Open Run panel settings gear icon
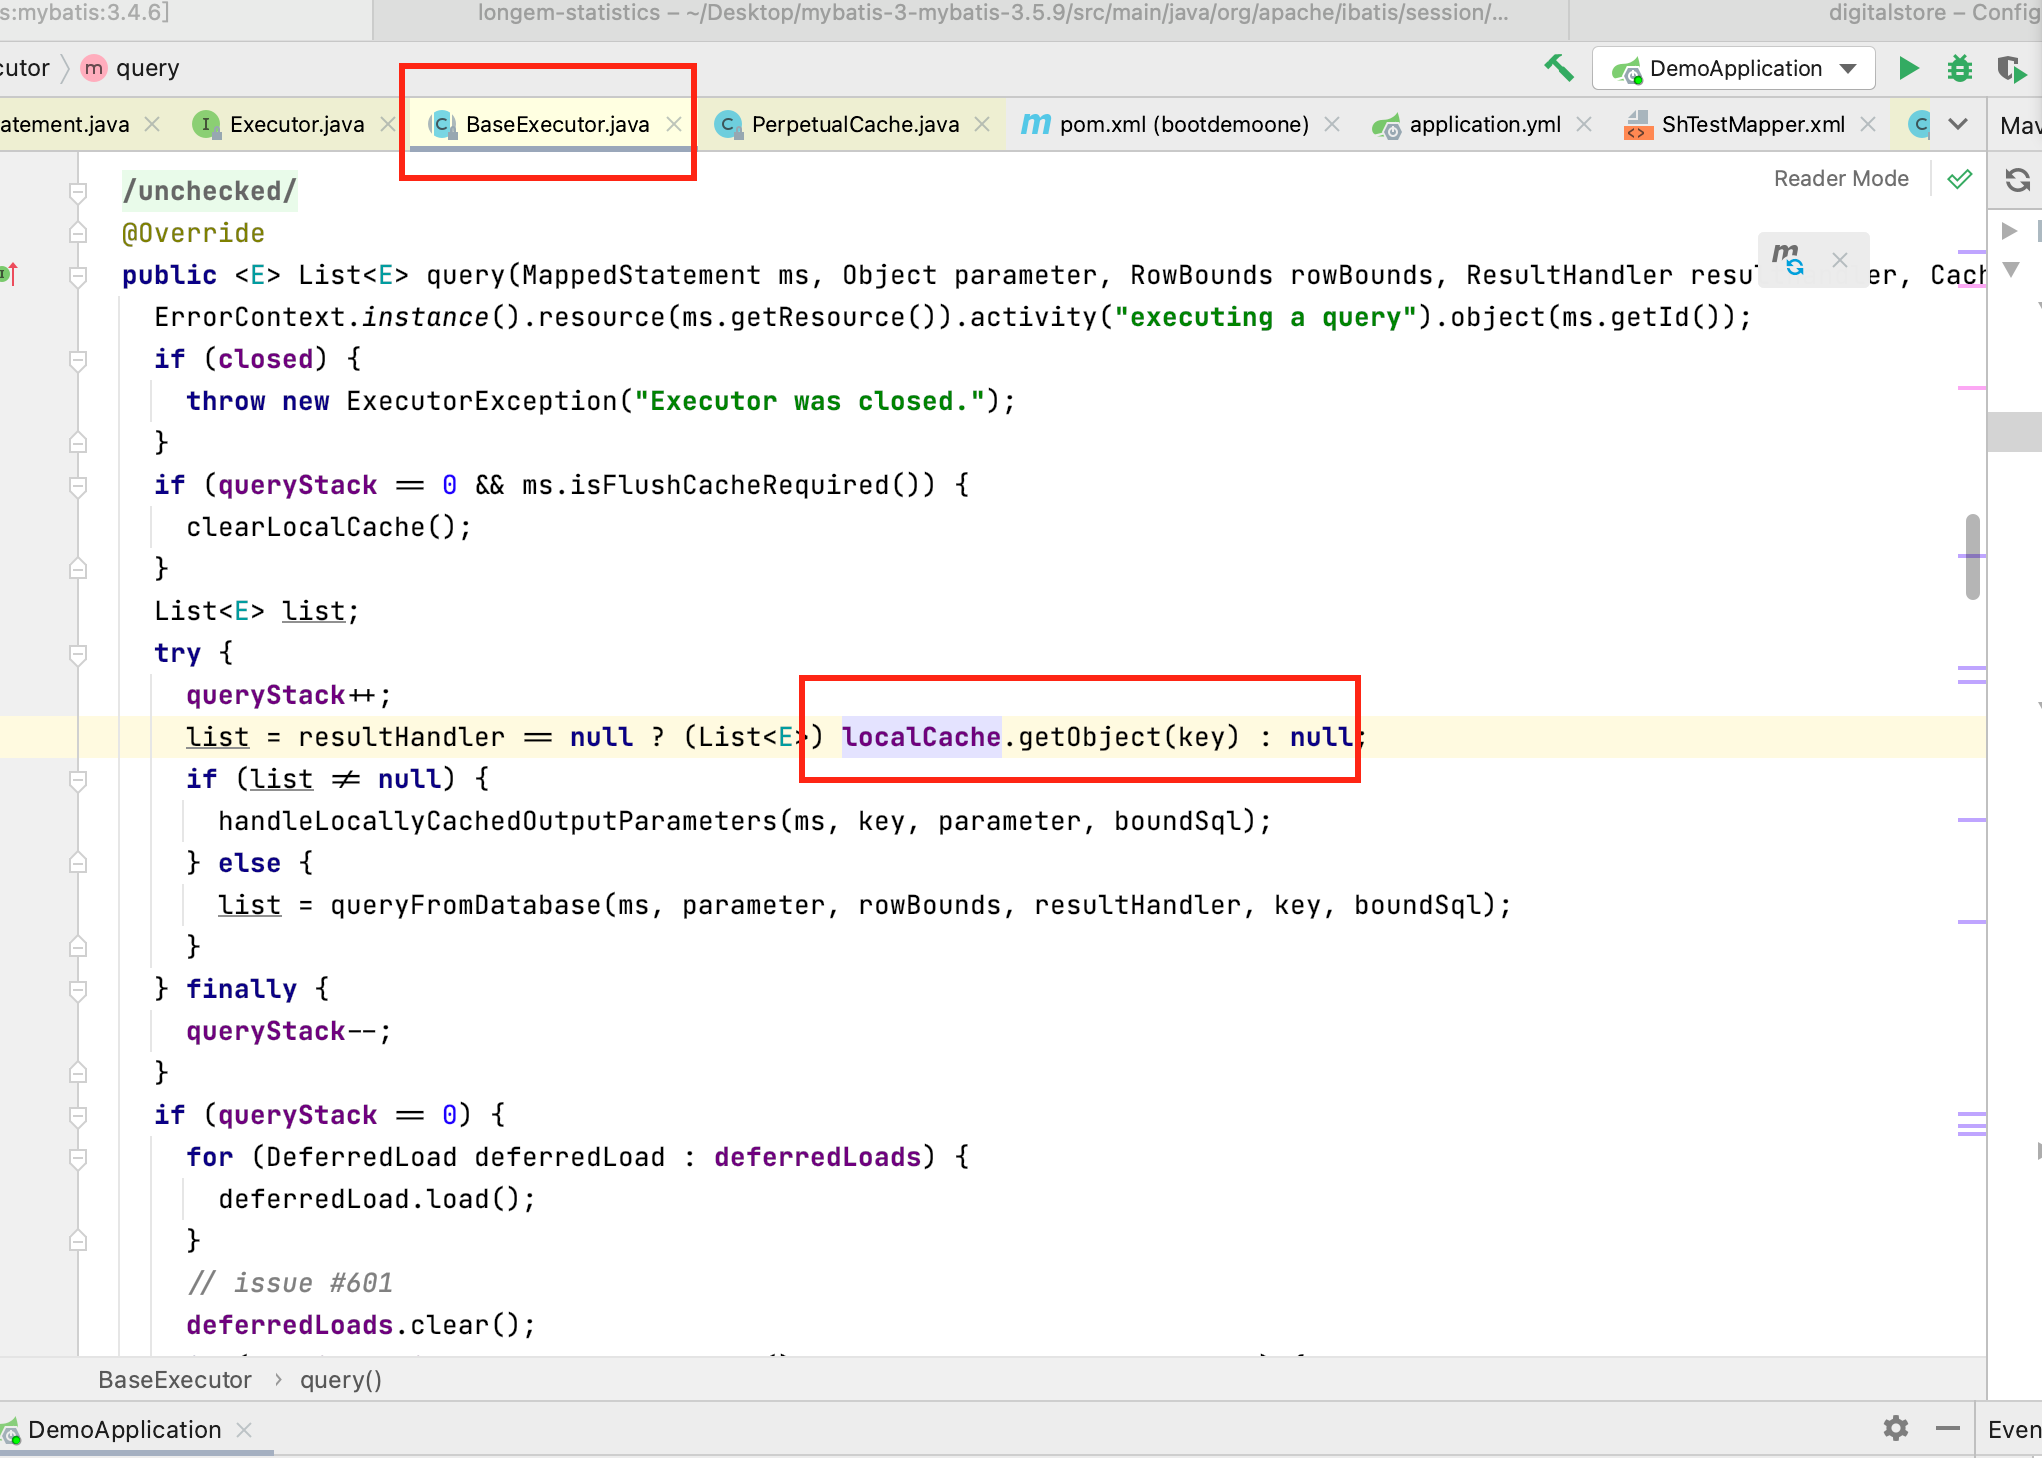The width and height of the screenshot is (2042, 1458). click(1895, 1428)
